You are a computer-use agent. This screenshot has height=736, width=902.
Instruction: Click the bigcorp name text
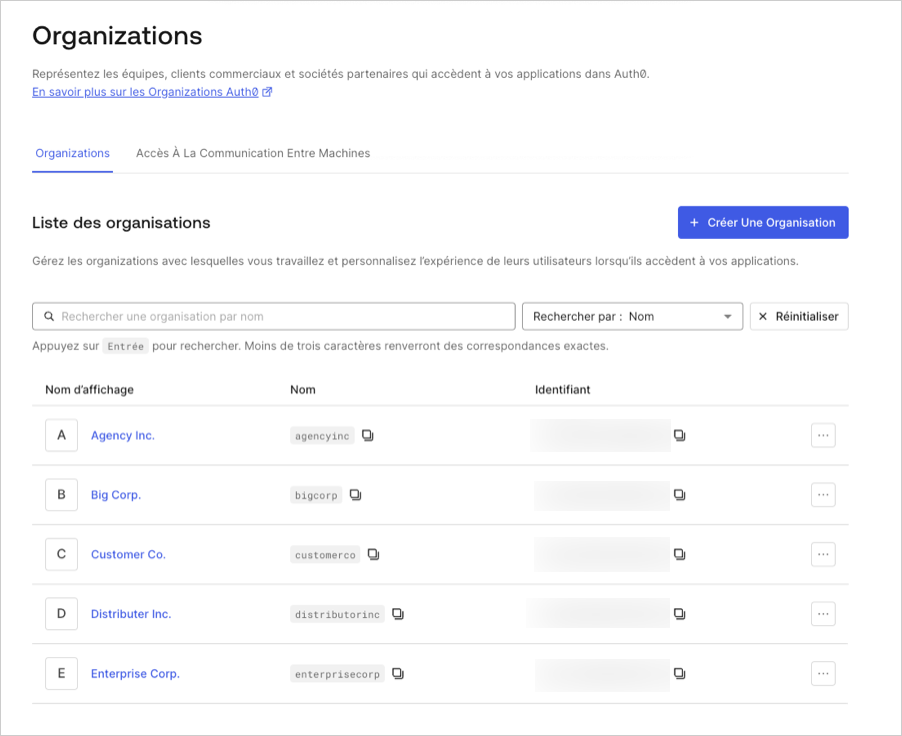pyautogui.click(x=316, y=495)
